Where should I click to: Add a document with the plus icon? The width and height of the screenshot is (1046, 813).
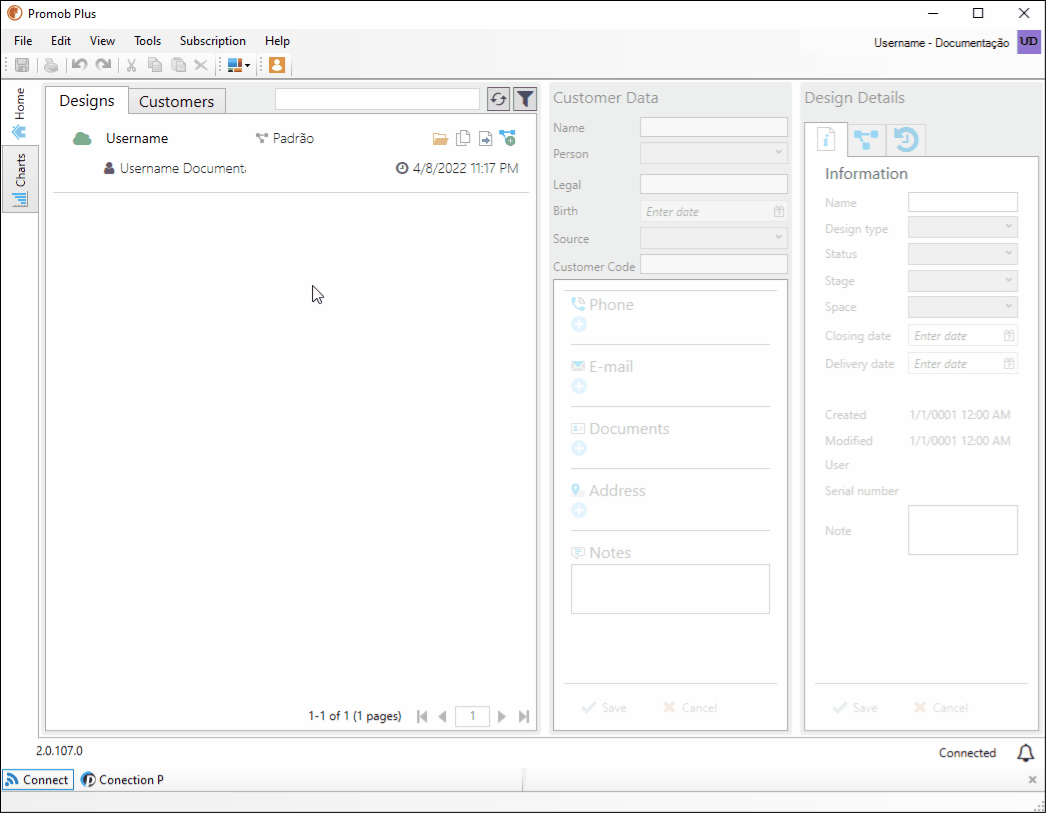point(579,448)
